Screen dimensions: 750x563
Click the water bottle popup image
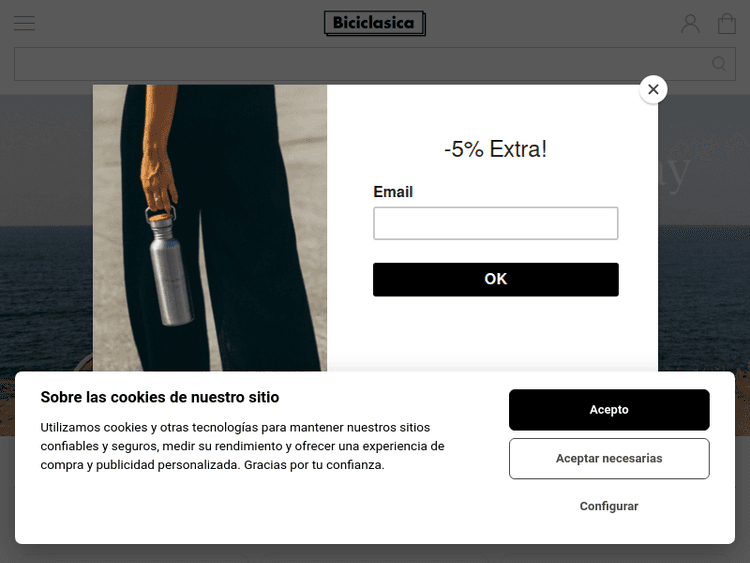pos(210,228)
